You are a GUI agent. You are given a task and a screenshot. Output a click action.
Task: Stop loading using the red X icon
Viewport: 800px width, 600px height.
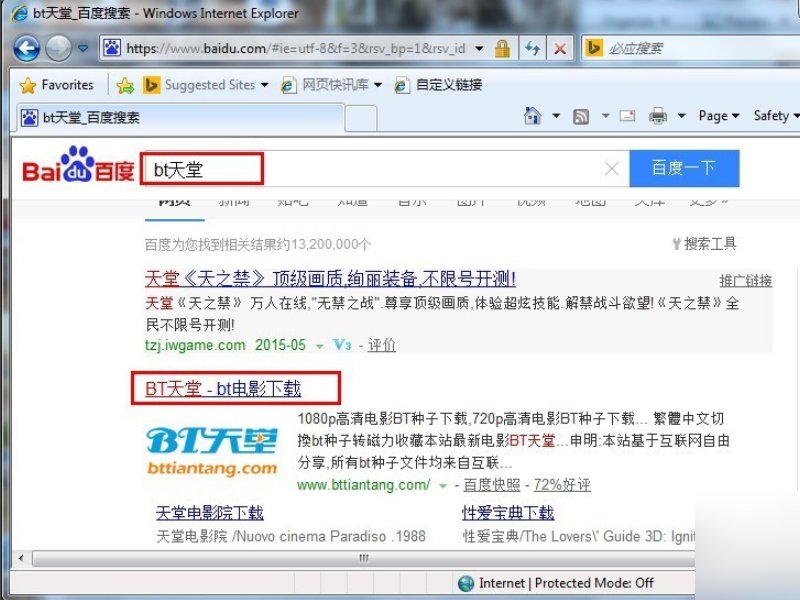click(560, 48)
